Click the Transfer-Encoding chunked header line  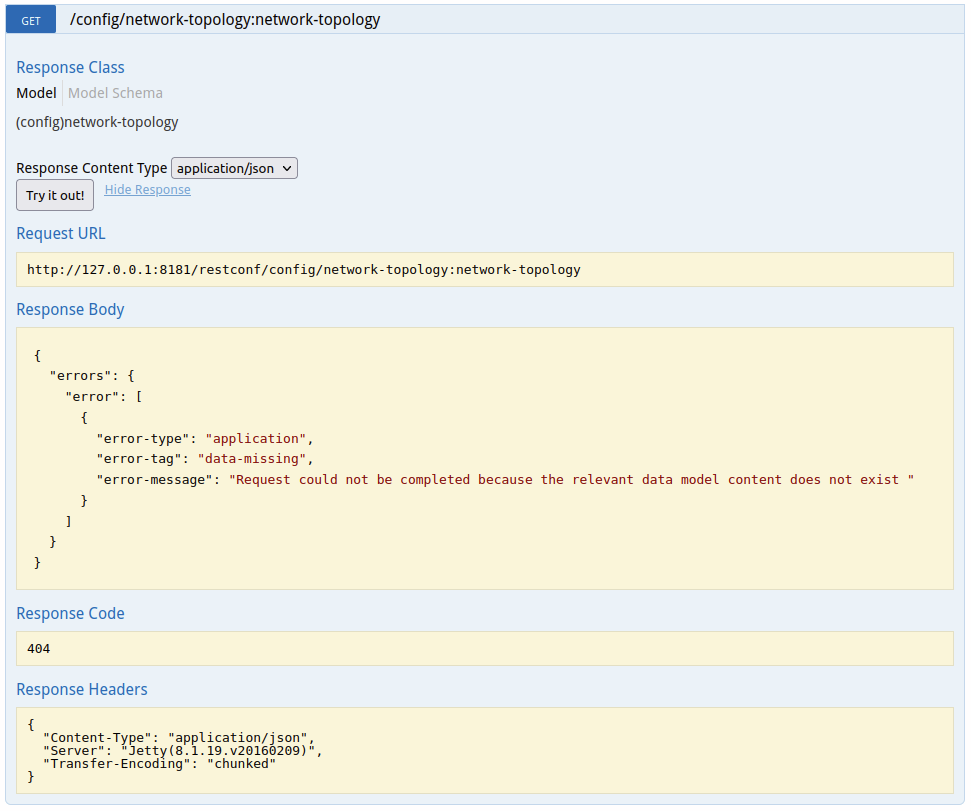pos(159,763)
